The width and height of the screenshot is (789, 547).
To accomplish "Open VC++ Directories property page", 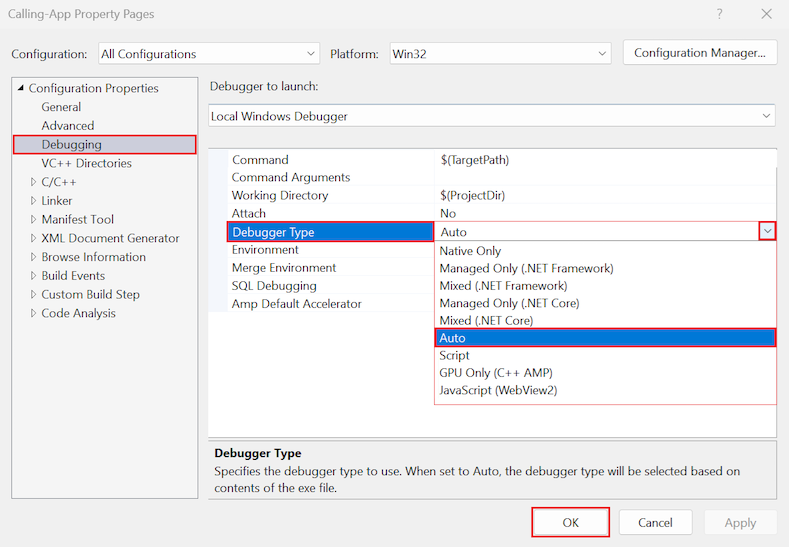I will [86, 163].
